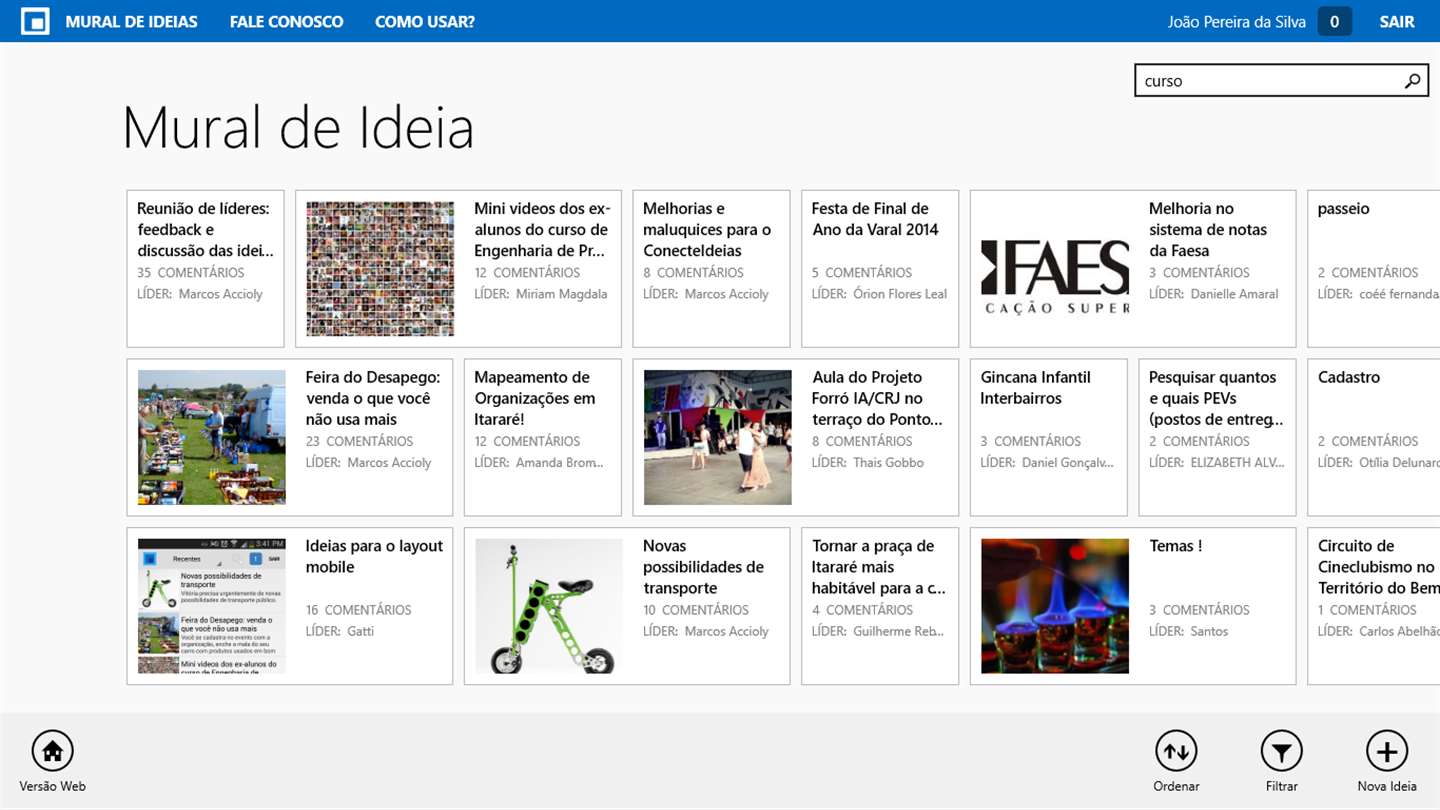This screenshot has width=1440, height=810.
Task: Open the Filtrar filter icon
Action: 1281,751
